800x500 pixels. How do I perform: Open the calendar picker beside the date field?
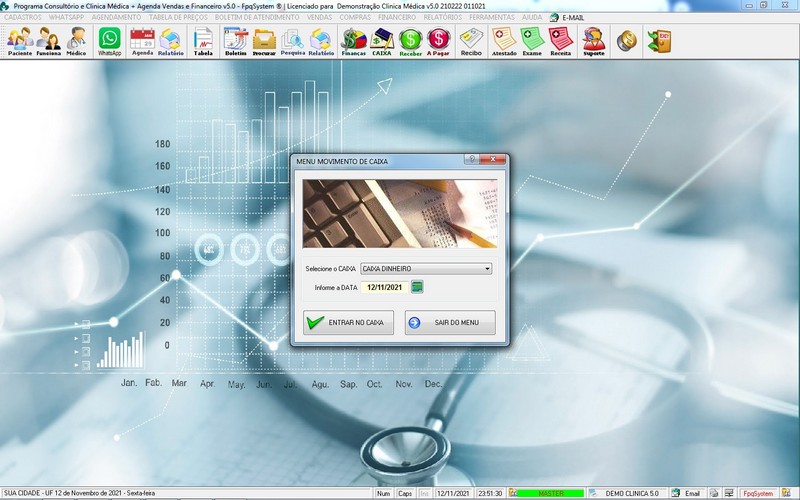pos(417,287)
